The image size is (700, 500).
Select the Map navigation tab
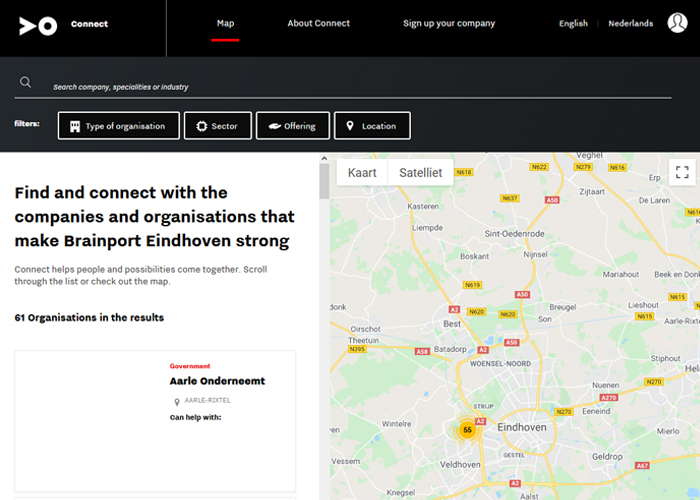click(225, 24)
